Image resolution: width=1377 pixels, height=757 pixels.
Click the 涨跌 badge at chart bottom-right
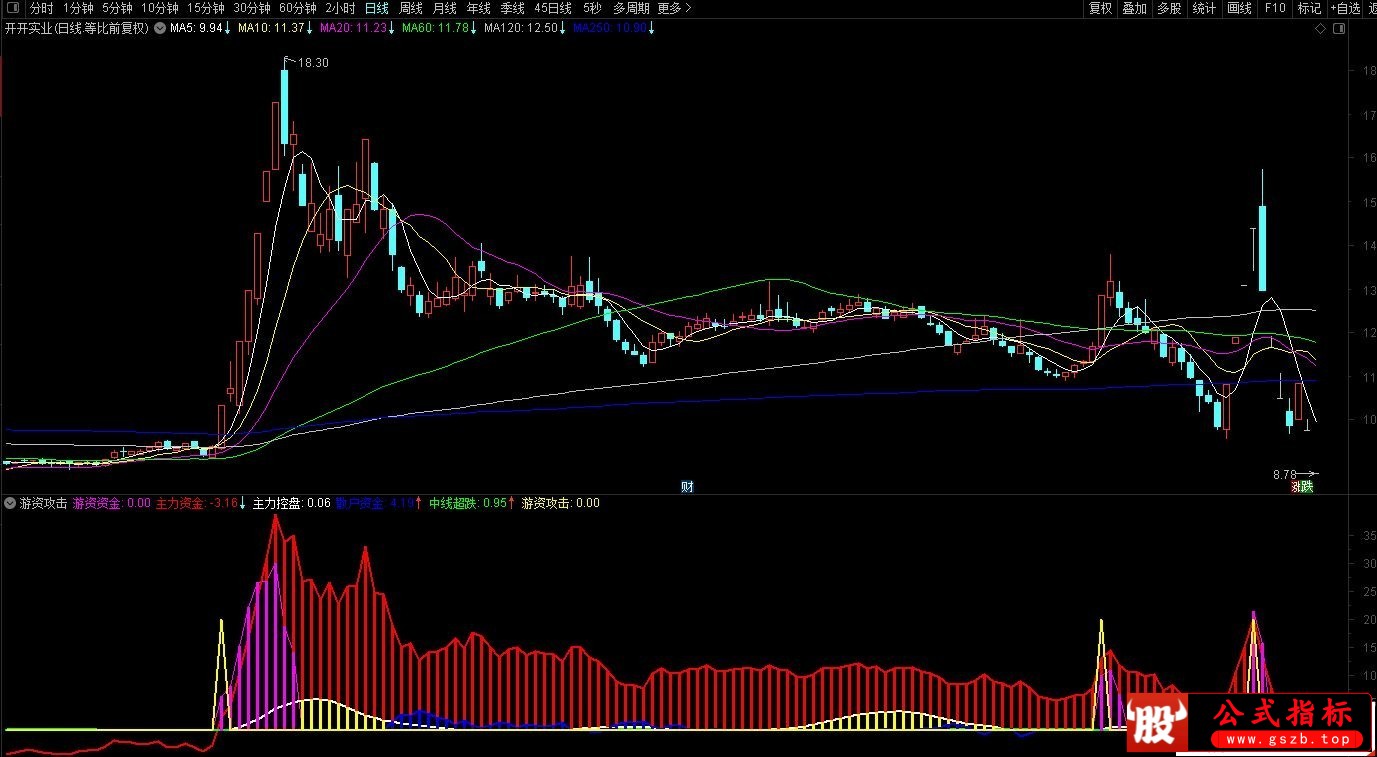click(x=1302, y=487)
